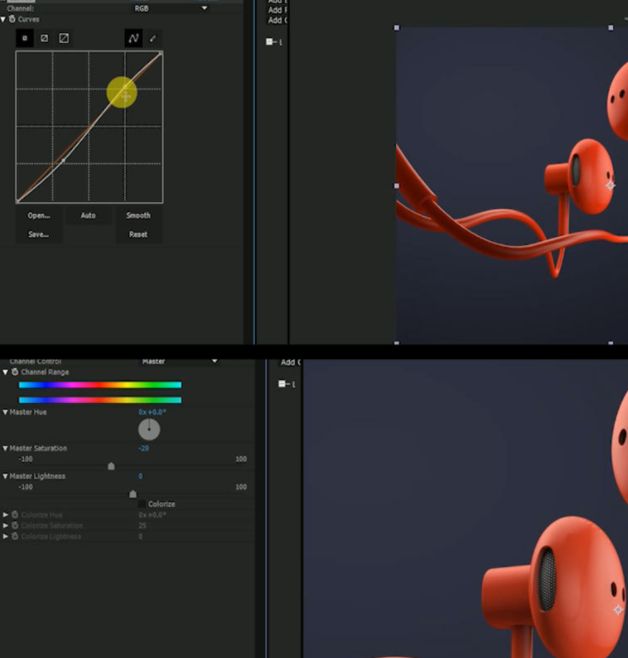628x658 pixels.
Task: Open the Channel RGB dropdown
Action: pyautogui.click(x=170, y=7)
